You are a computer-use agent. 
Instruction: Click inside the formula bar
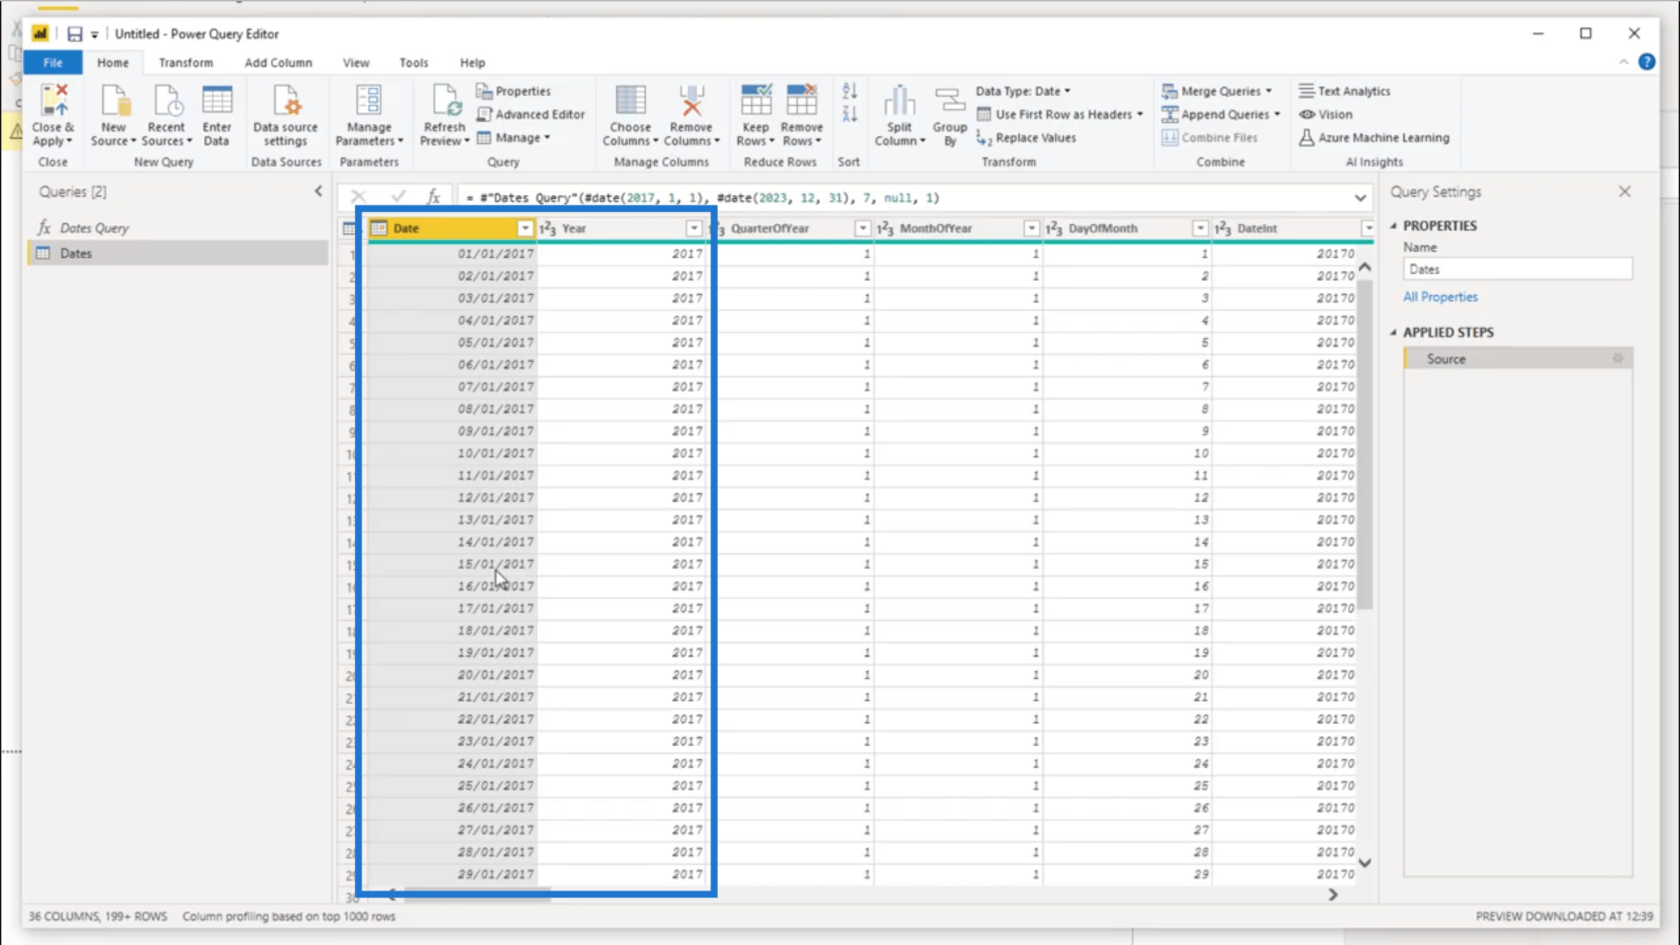[905, 198]
